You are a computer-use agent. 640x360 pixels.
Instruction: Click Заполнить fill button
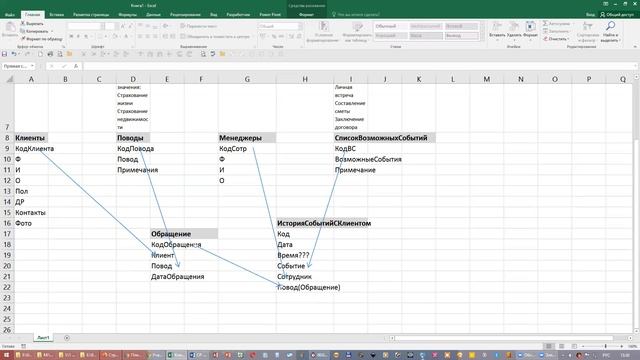pyautogui.click(x=556, y=31)
